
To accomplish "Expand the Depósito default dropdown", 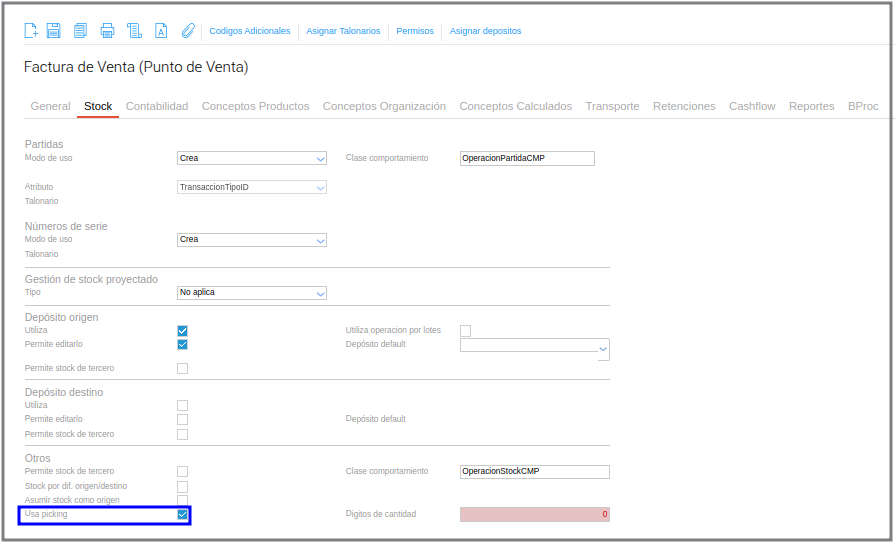I will point(534,348).
